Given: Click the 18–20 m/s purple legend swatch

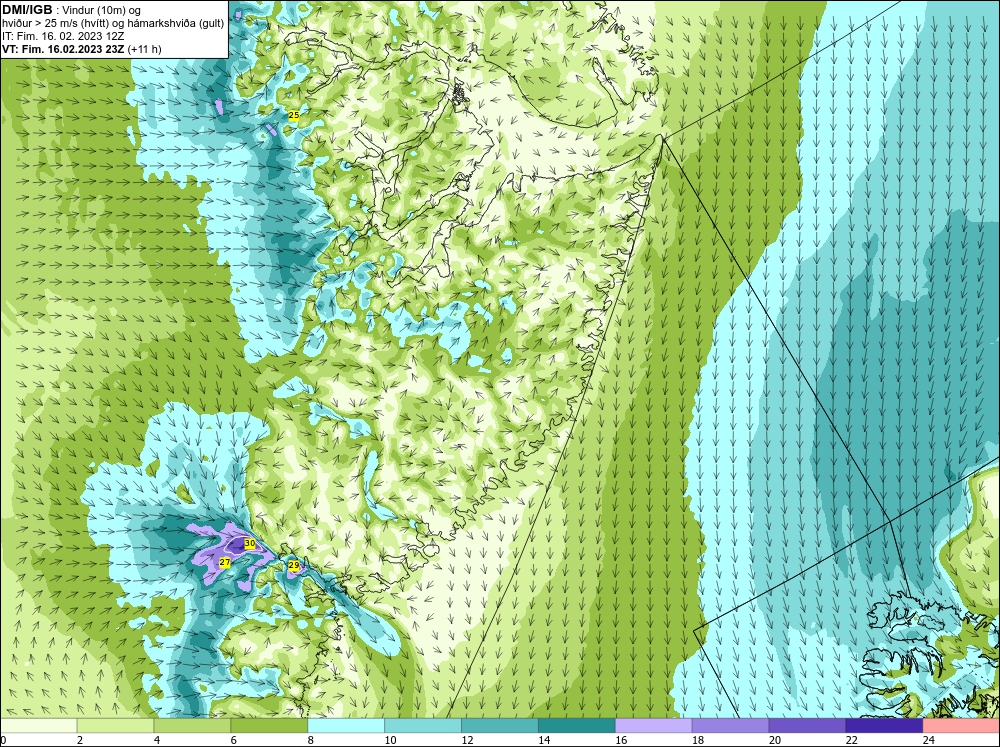Looking at the screenshot, I should 730,726.
